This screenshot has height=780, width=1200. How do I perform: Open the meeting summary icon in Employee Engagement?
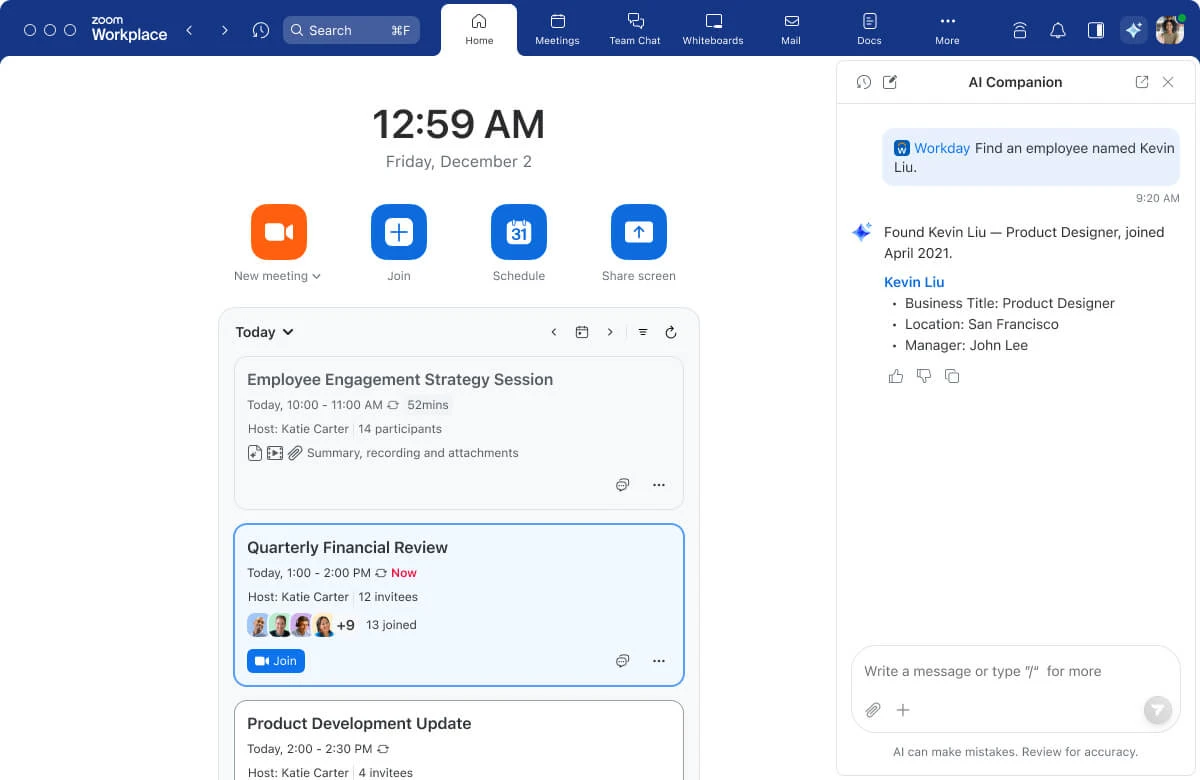[x=255, y=453]
